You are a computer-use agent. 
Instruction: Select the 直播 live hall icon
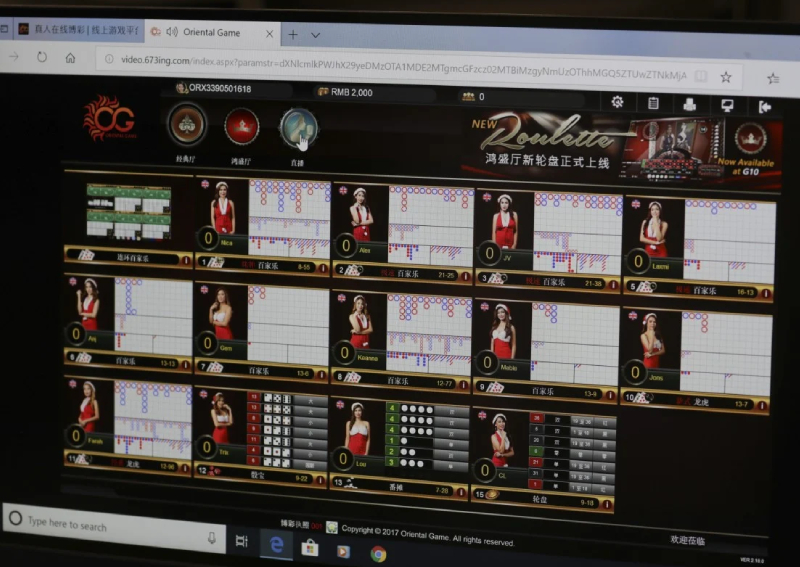pos(298,129)
